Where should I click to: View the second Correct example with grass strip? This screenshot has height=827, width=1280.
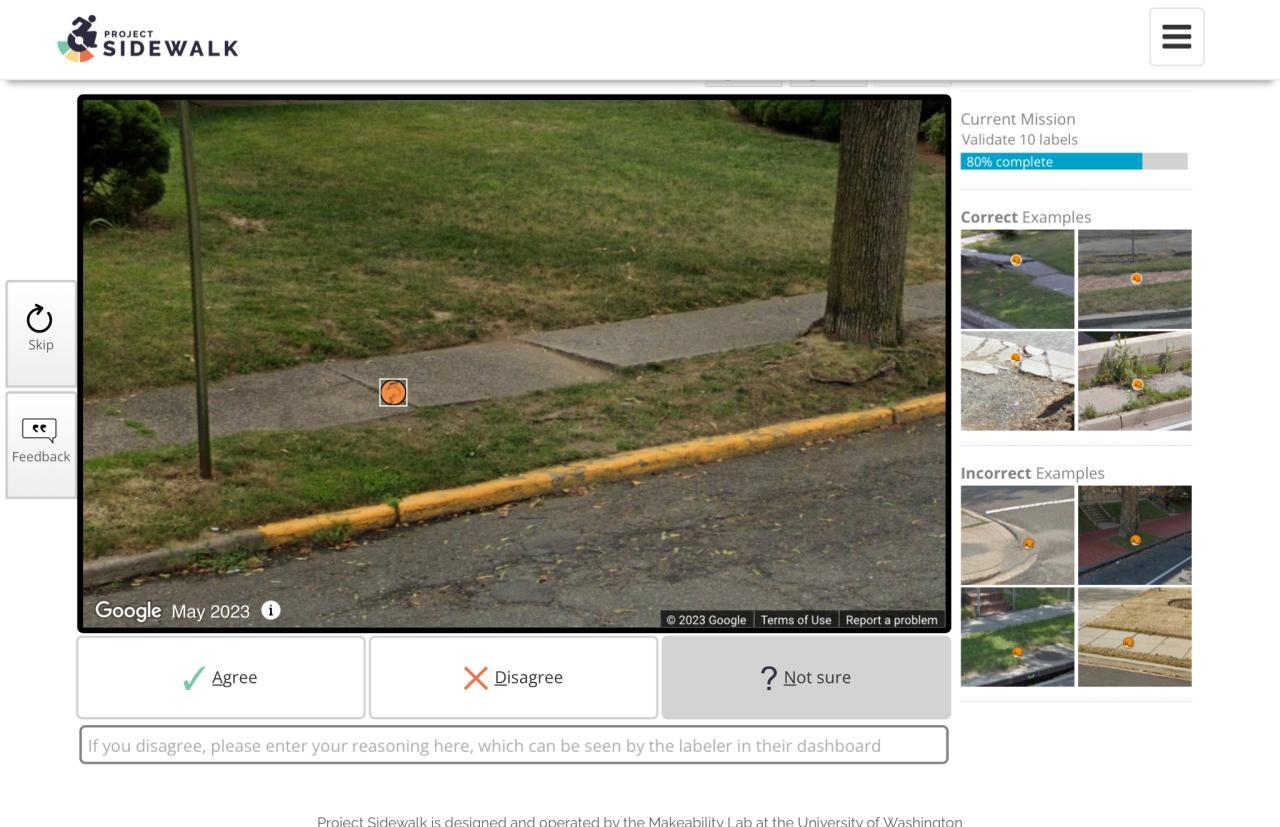1135,279
